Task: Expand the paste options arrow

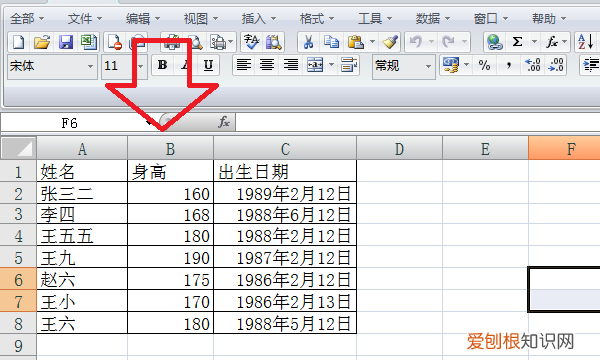Action: tap(372, 41)
